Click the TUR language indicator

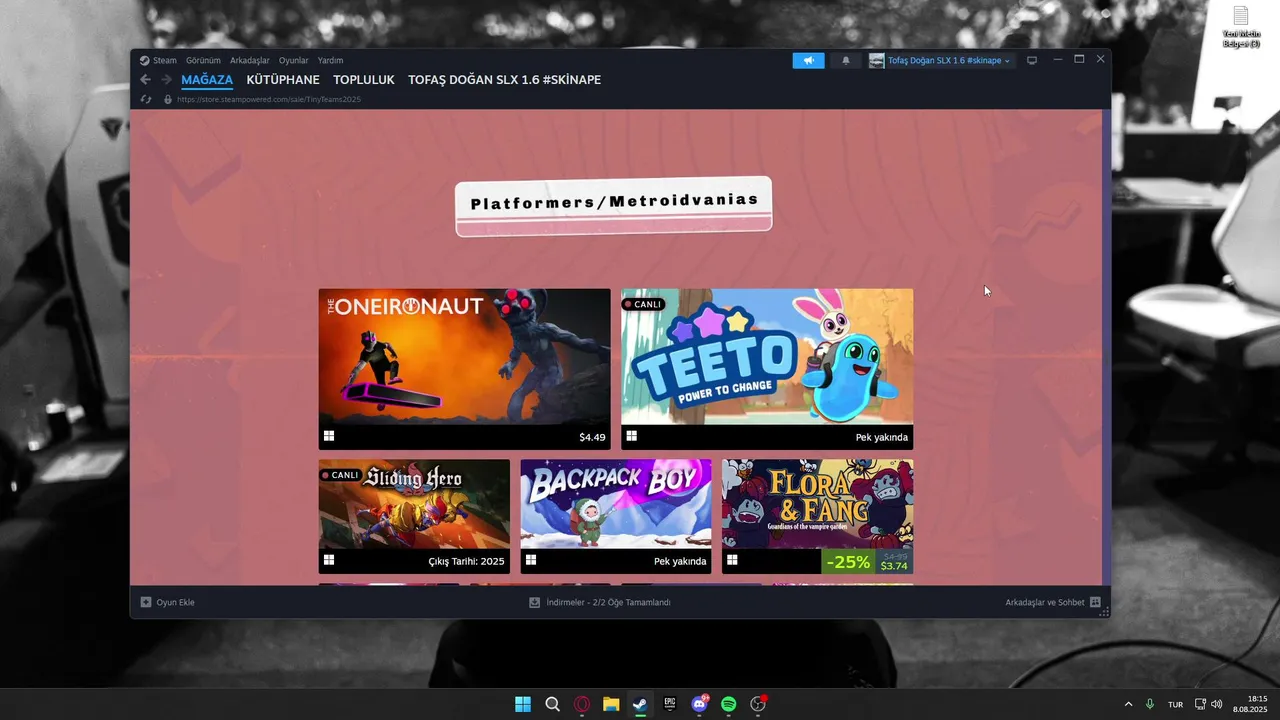point(1176,705)
